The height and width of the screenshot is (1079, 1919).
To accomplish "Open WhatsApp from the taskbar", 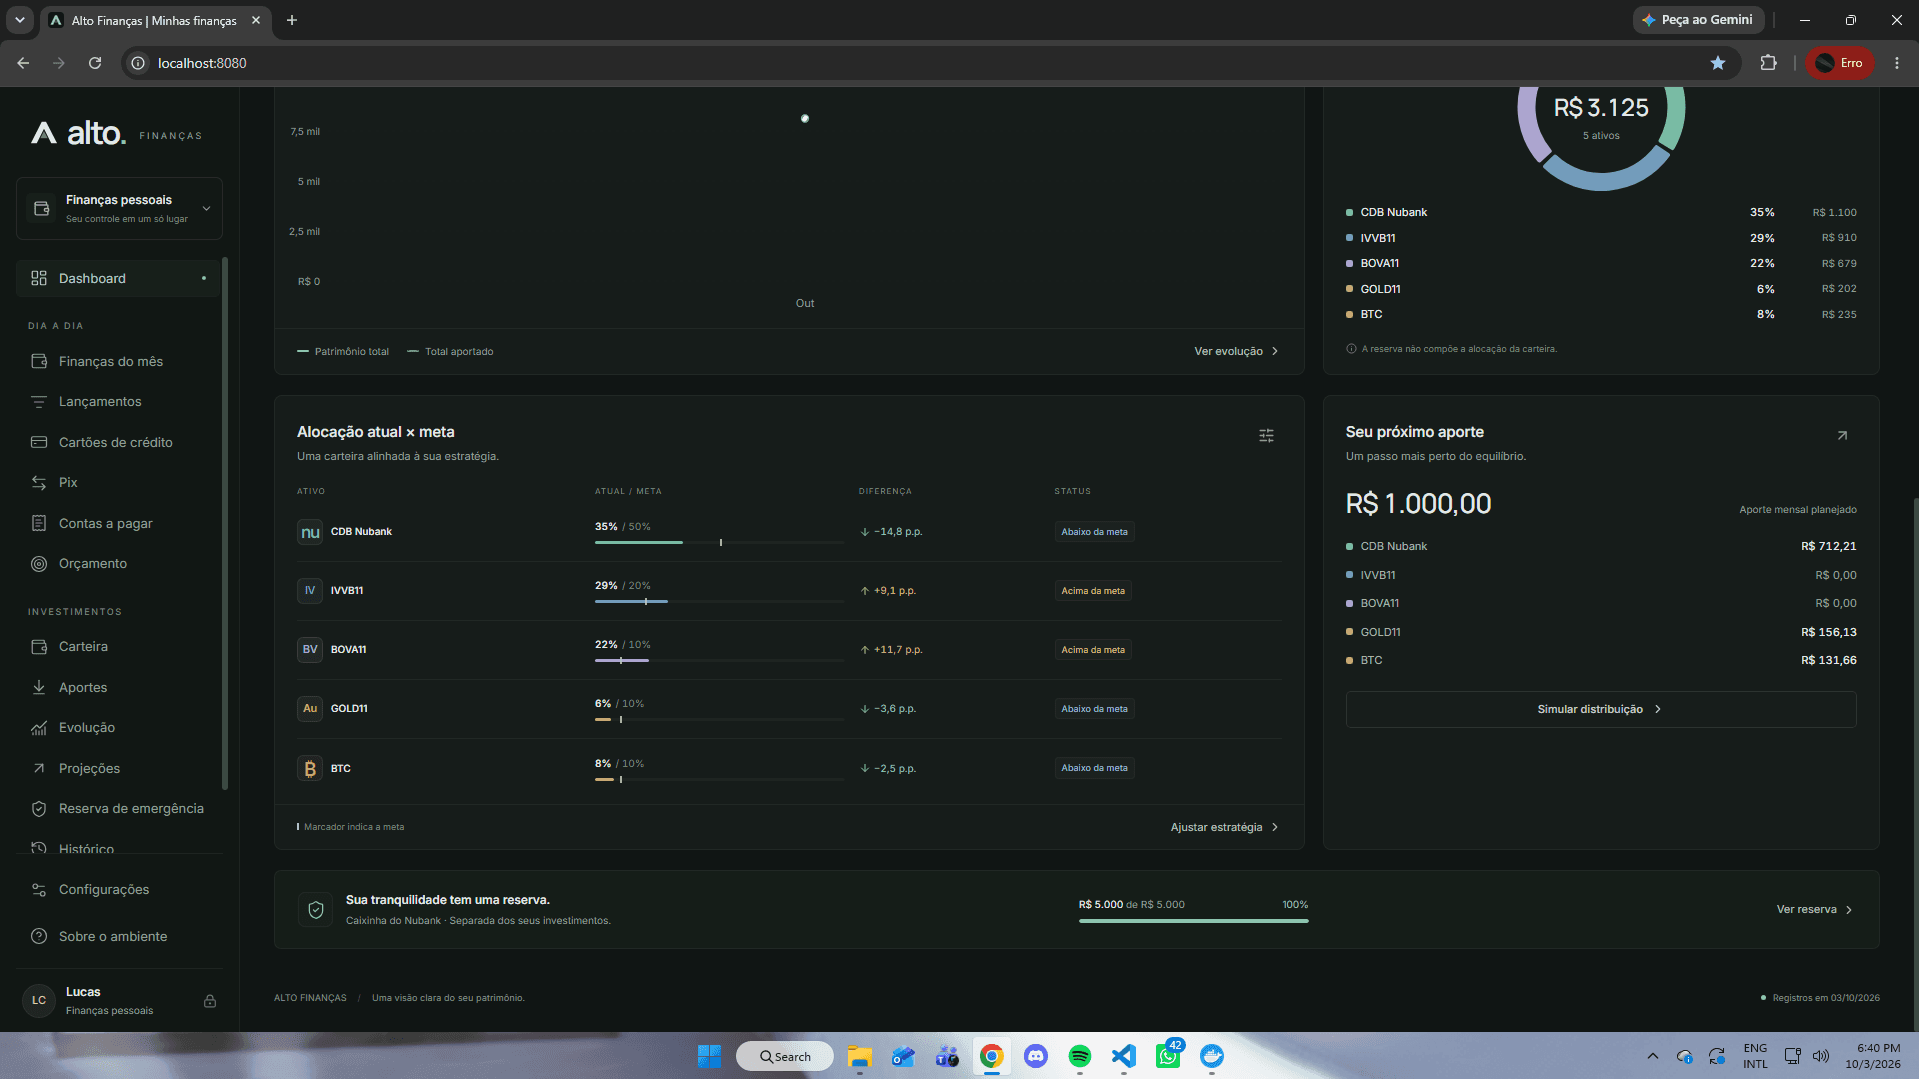I will tap(1168, 1056).
